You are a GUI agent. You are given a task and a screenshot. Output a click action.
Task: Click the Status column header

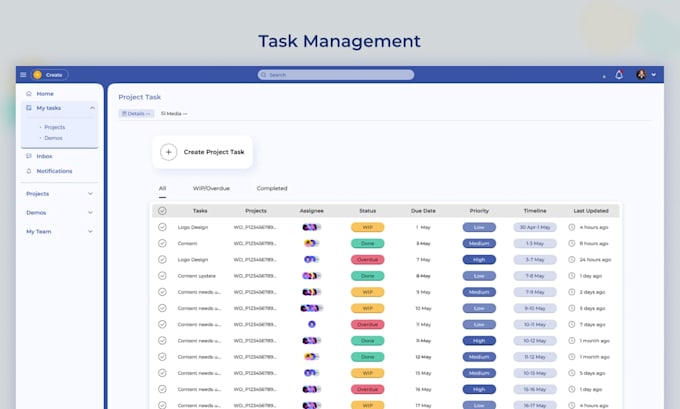367,211
